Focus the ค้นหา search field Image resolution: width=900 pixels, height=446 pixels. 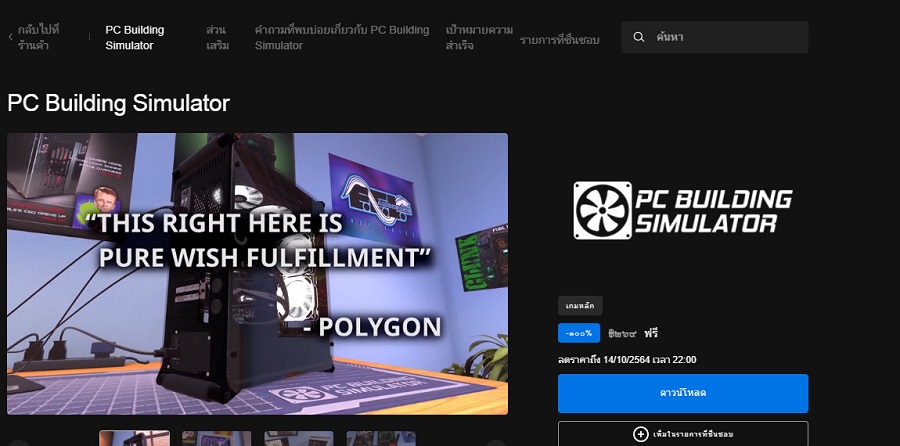pyautogui.click(x=715, y=37)
